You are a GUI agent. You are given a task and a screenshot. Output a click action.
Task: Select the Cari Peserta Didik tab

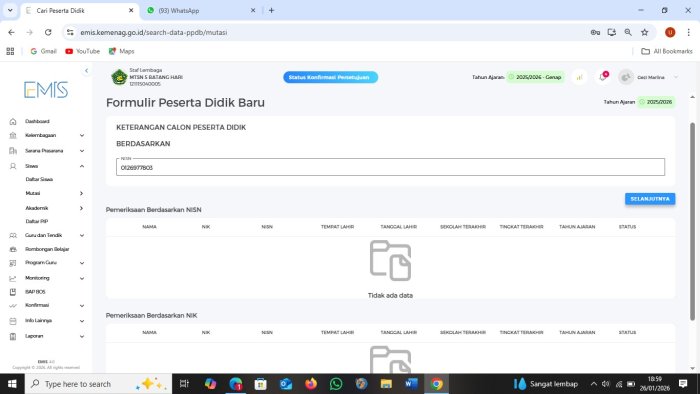80,10
